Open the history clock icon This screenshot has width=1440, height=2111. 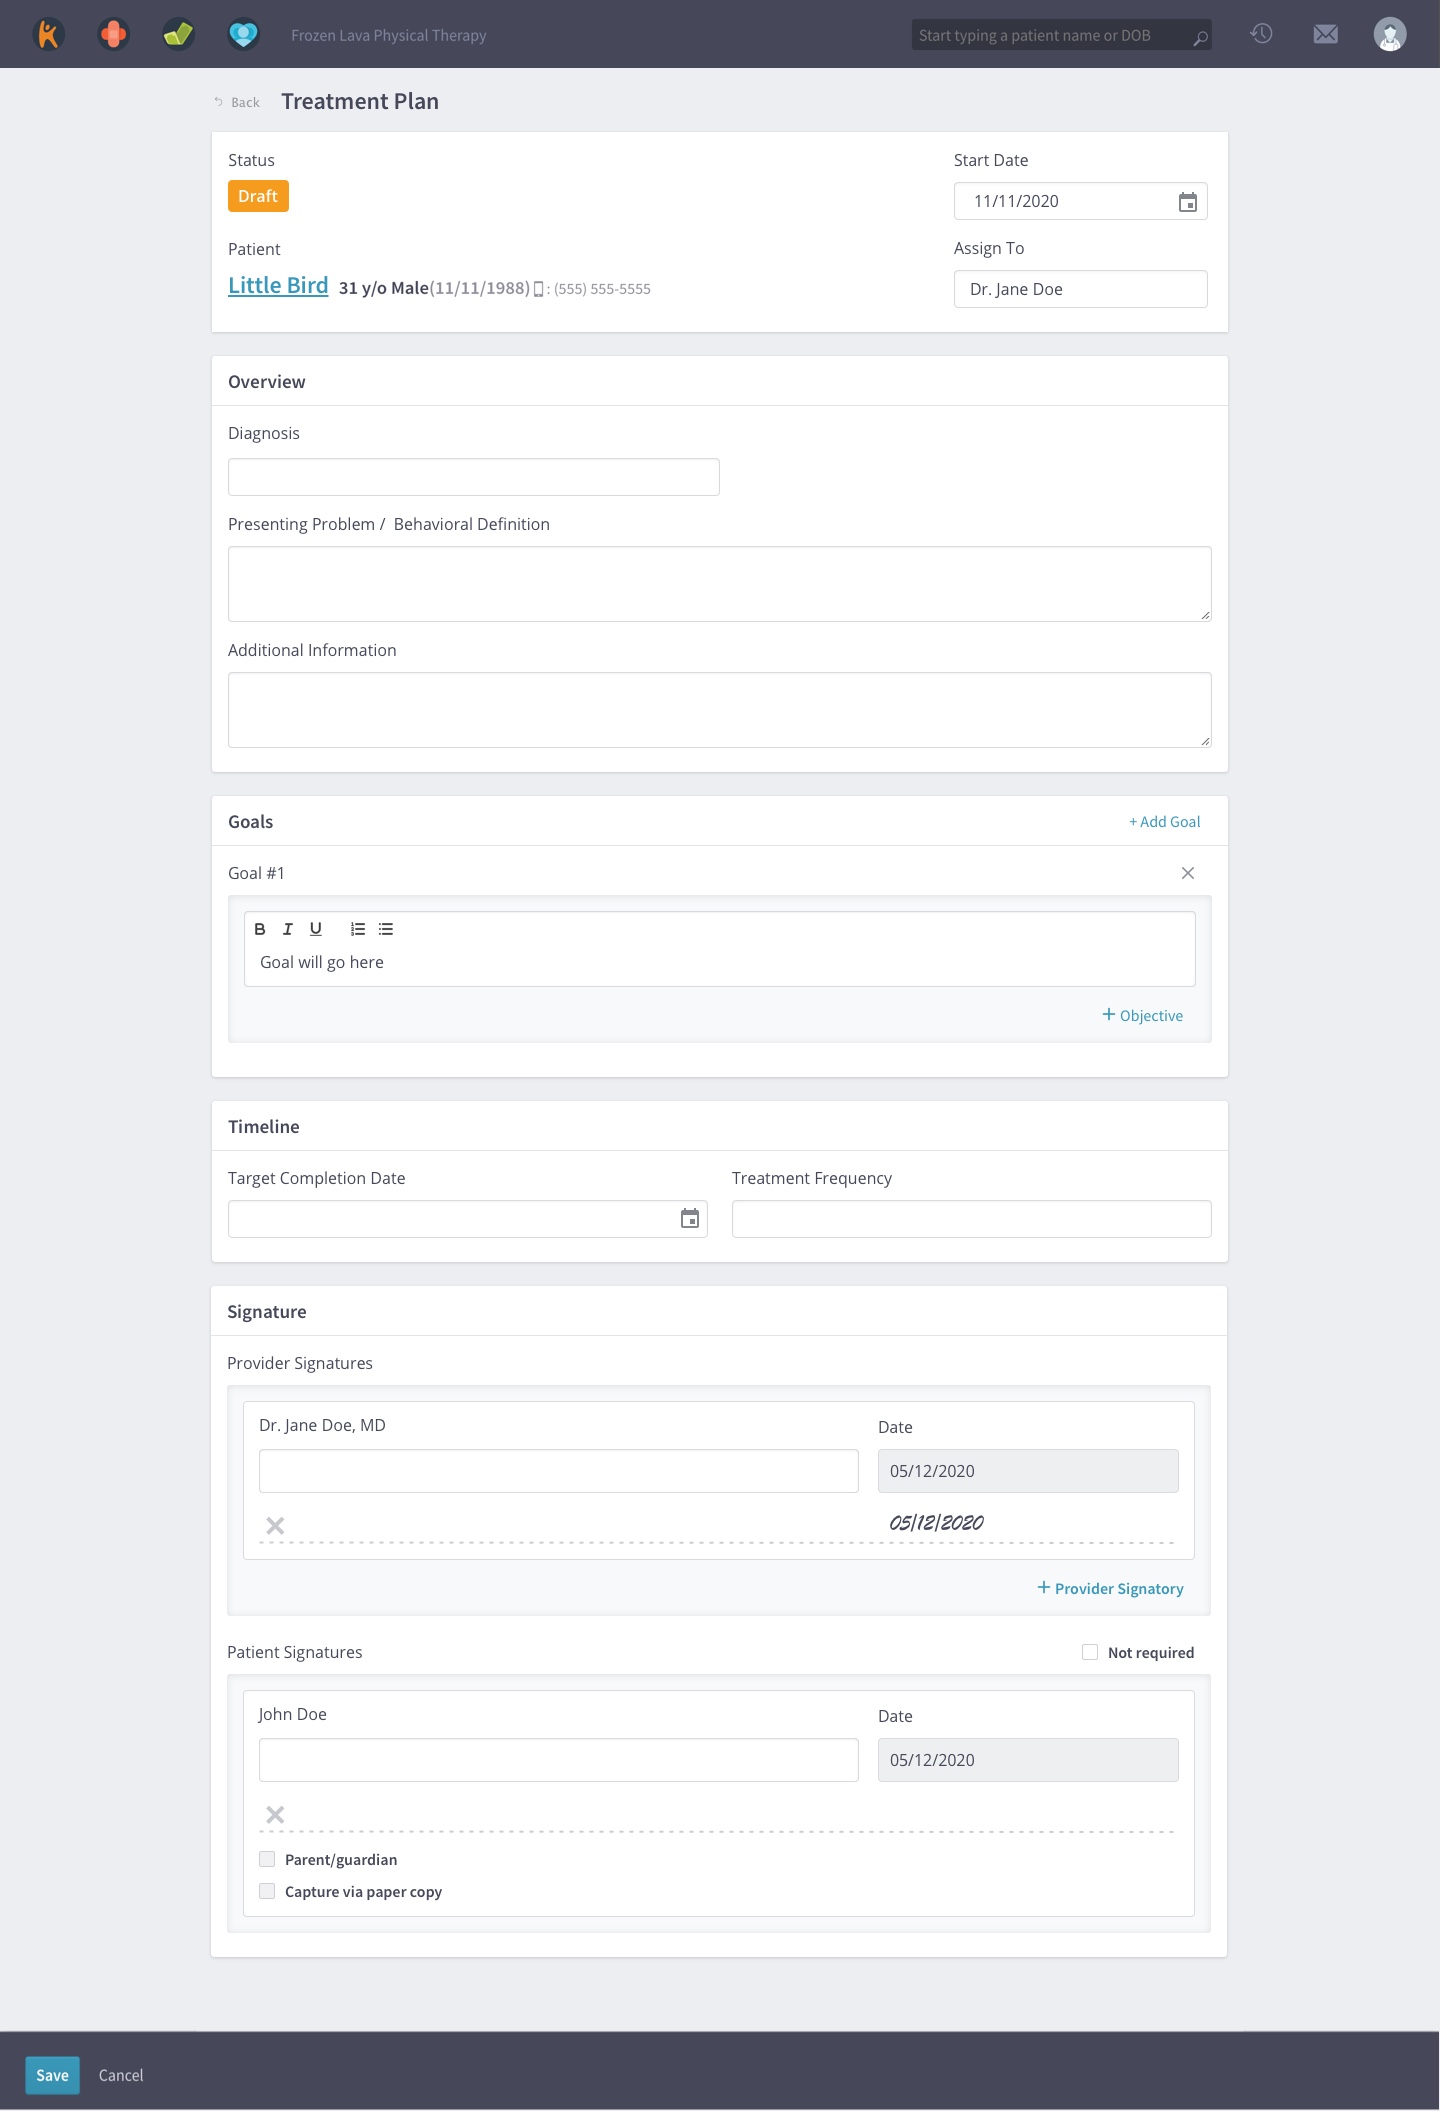[1261, 35]
